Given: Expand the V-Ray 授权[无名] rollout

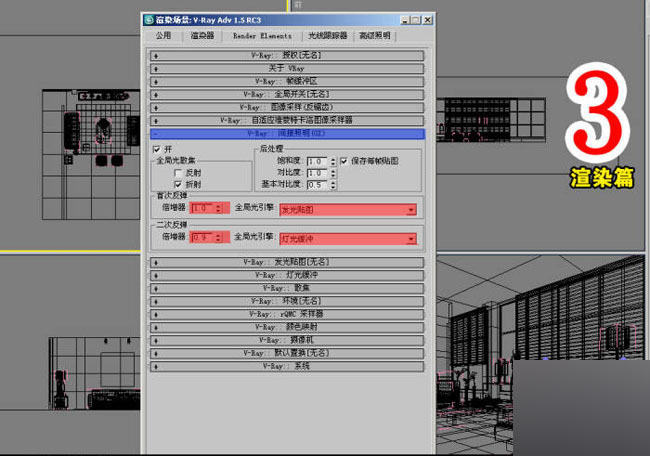Looking at the screenshot, I should tap(287, 55).
